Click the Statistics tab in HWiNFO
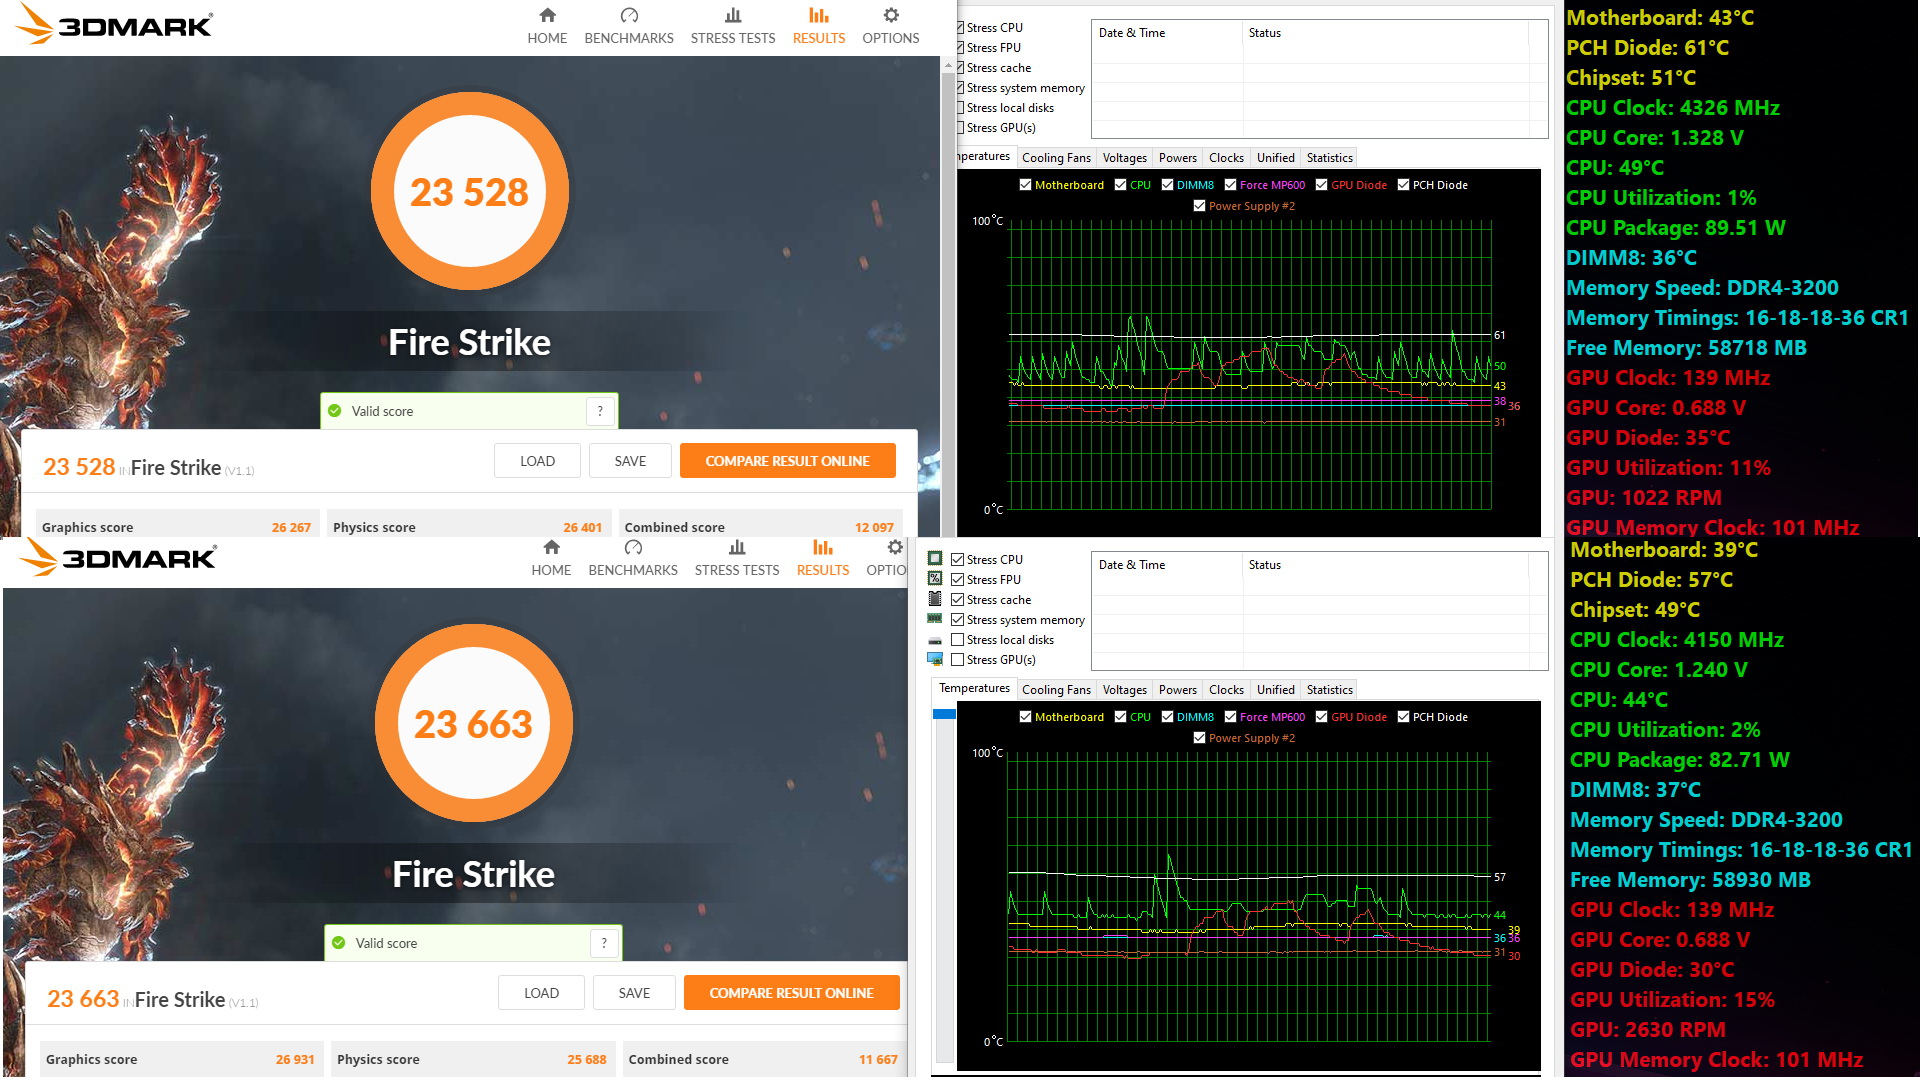1920x1080 pixels. (1328, 157)
